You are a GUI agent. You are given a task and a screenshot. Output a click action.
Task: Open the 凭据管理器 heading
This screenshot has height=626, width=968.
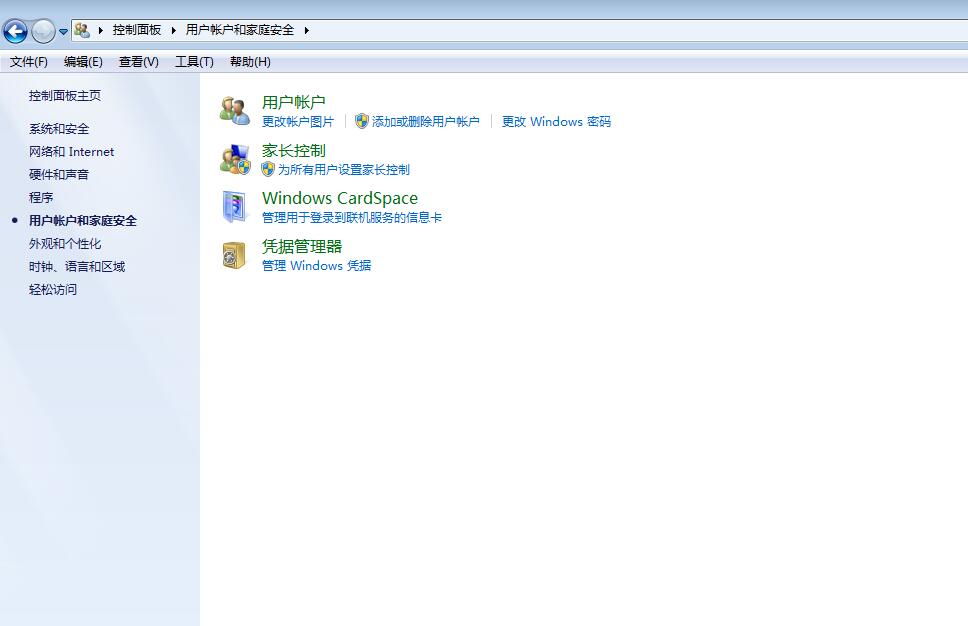pos(302,246)
